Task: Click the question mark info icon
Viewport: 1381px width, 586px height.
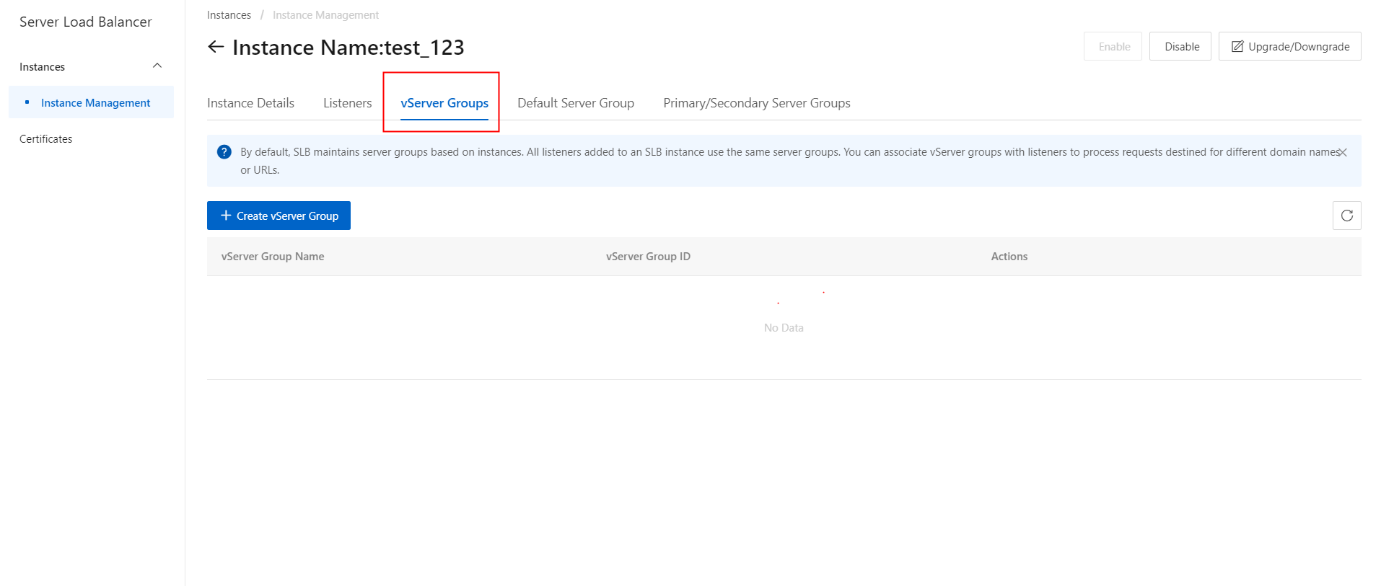Action: tap(224, 152)
